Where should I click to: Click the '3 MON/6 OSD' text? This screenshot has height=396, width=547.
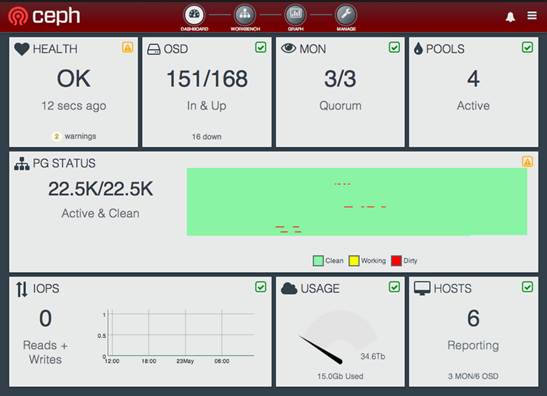[473, 376]
